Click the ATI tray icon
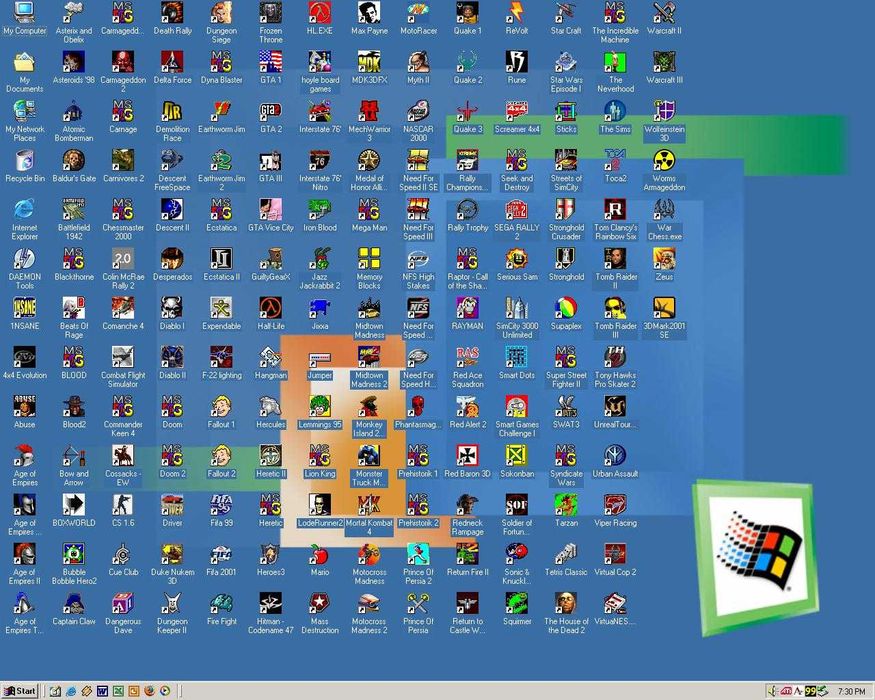 786,691
